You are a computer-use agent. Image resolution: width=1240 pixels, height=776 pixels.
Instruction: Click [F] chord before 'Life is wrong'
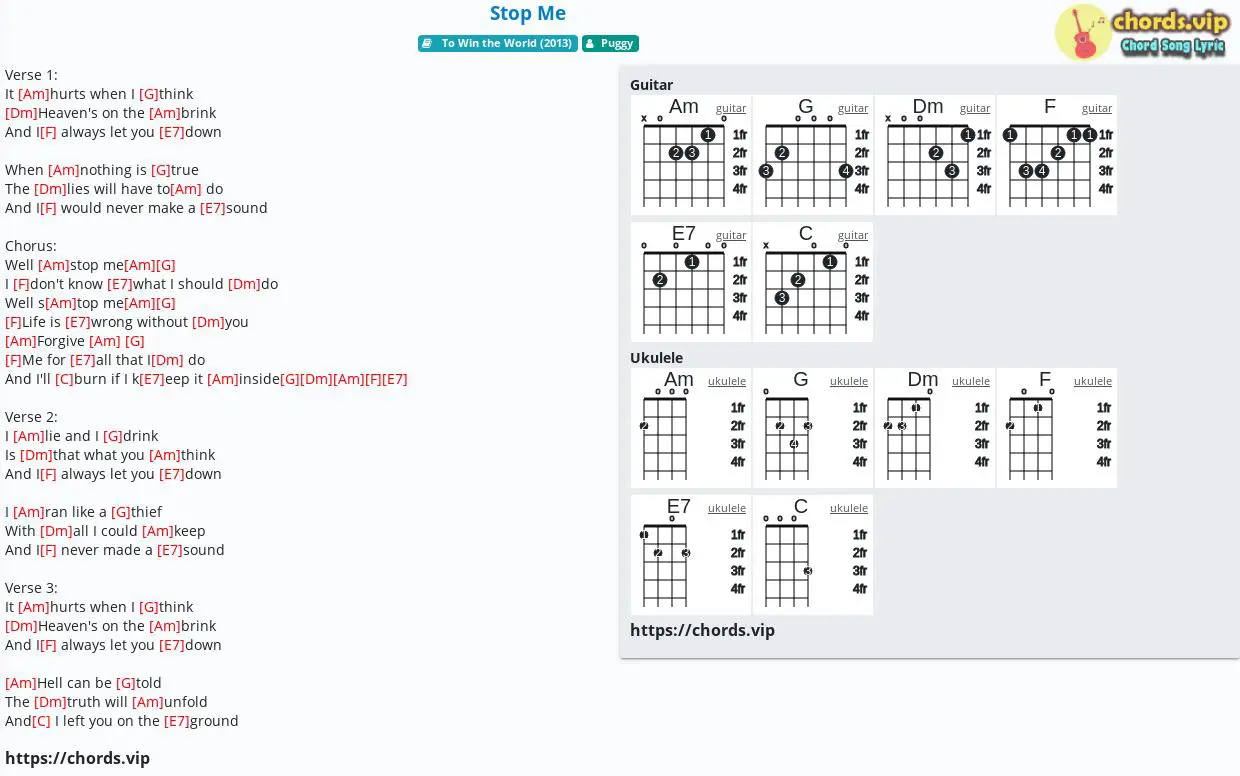tap(13, 322)
